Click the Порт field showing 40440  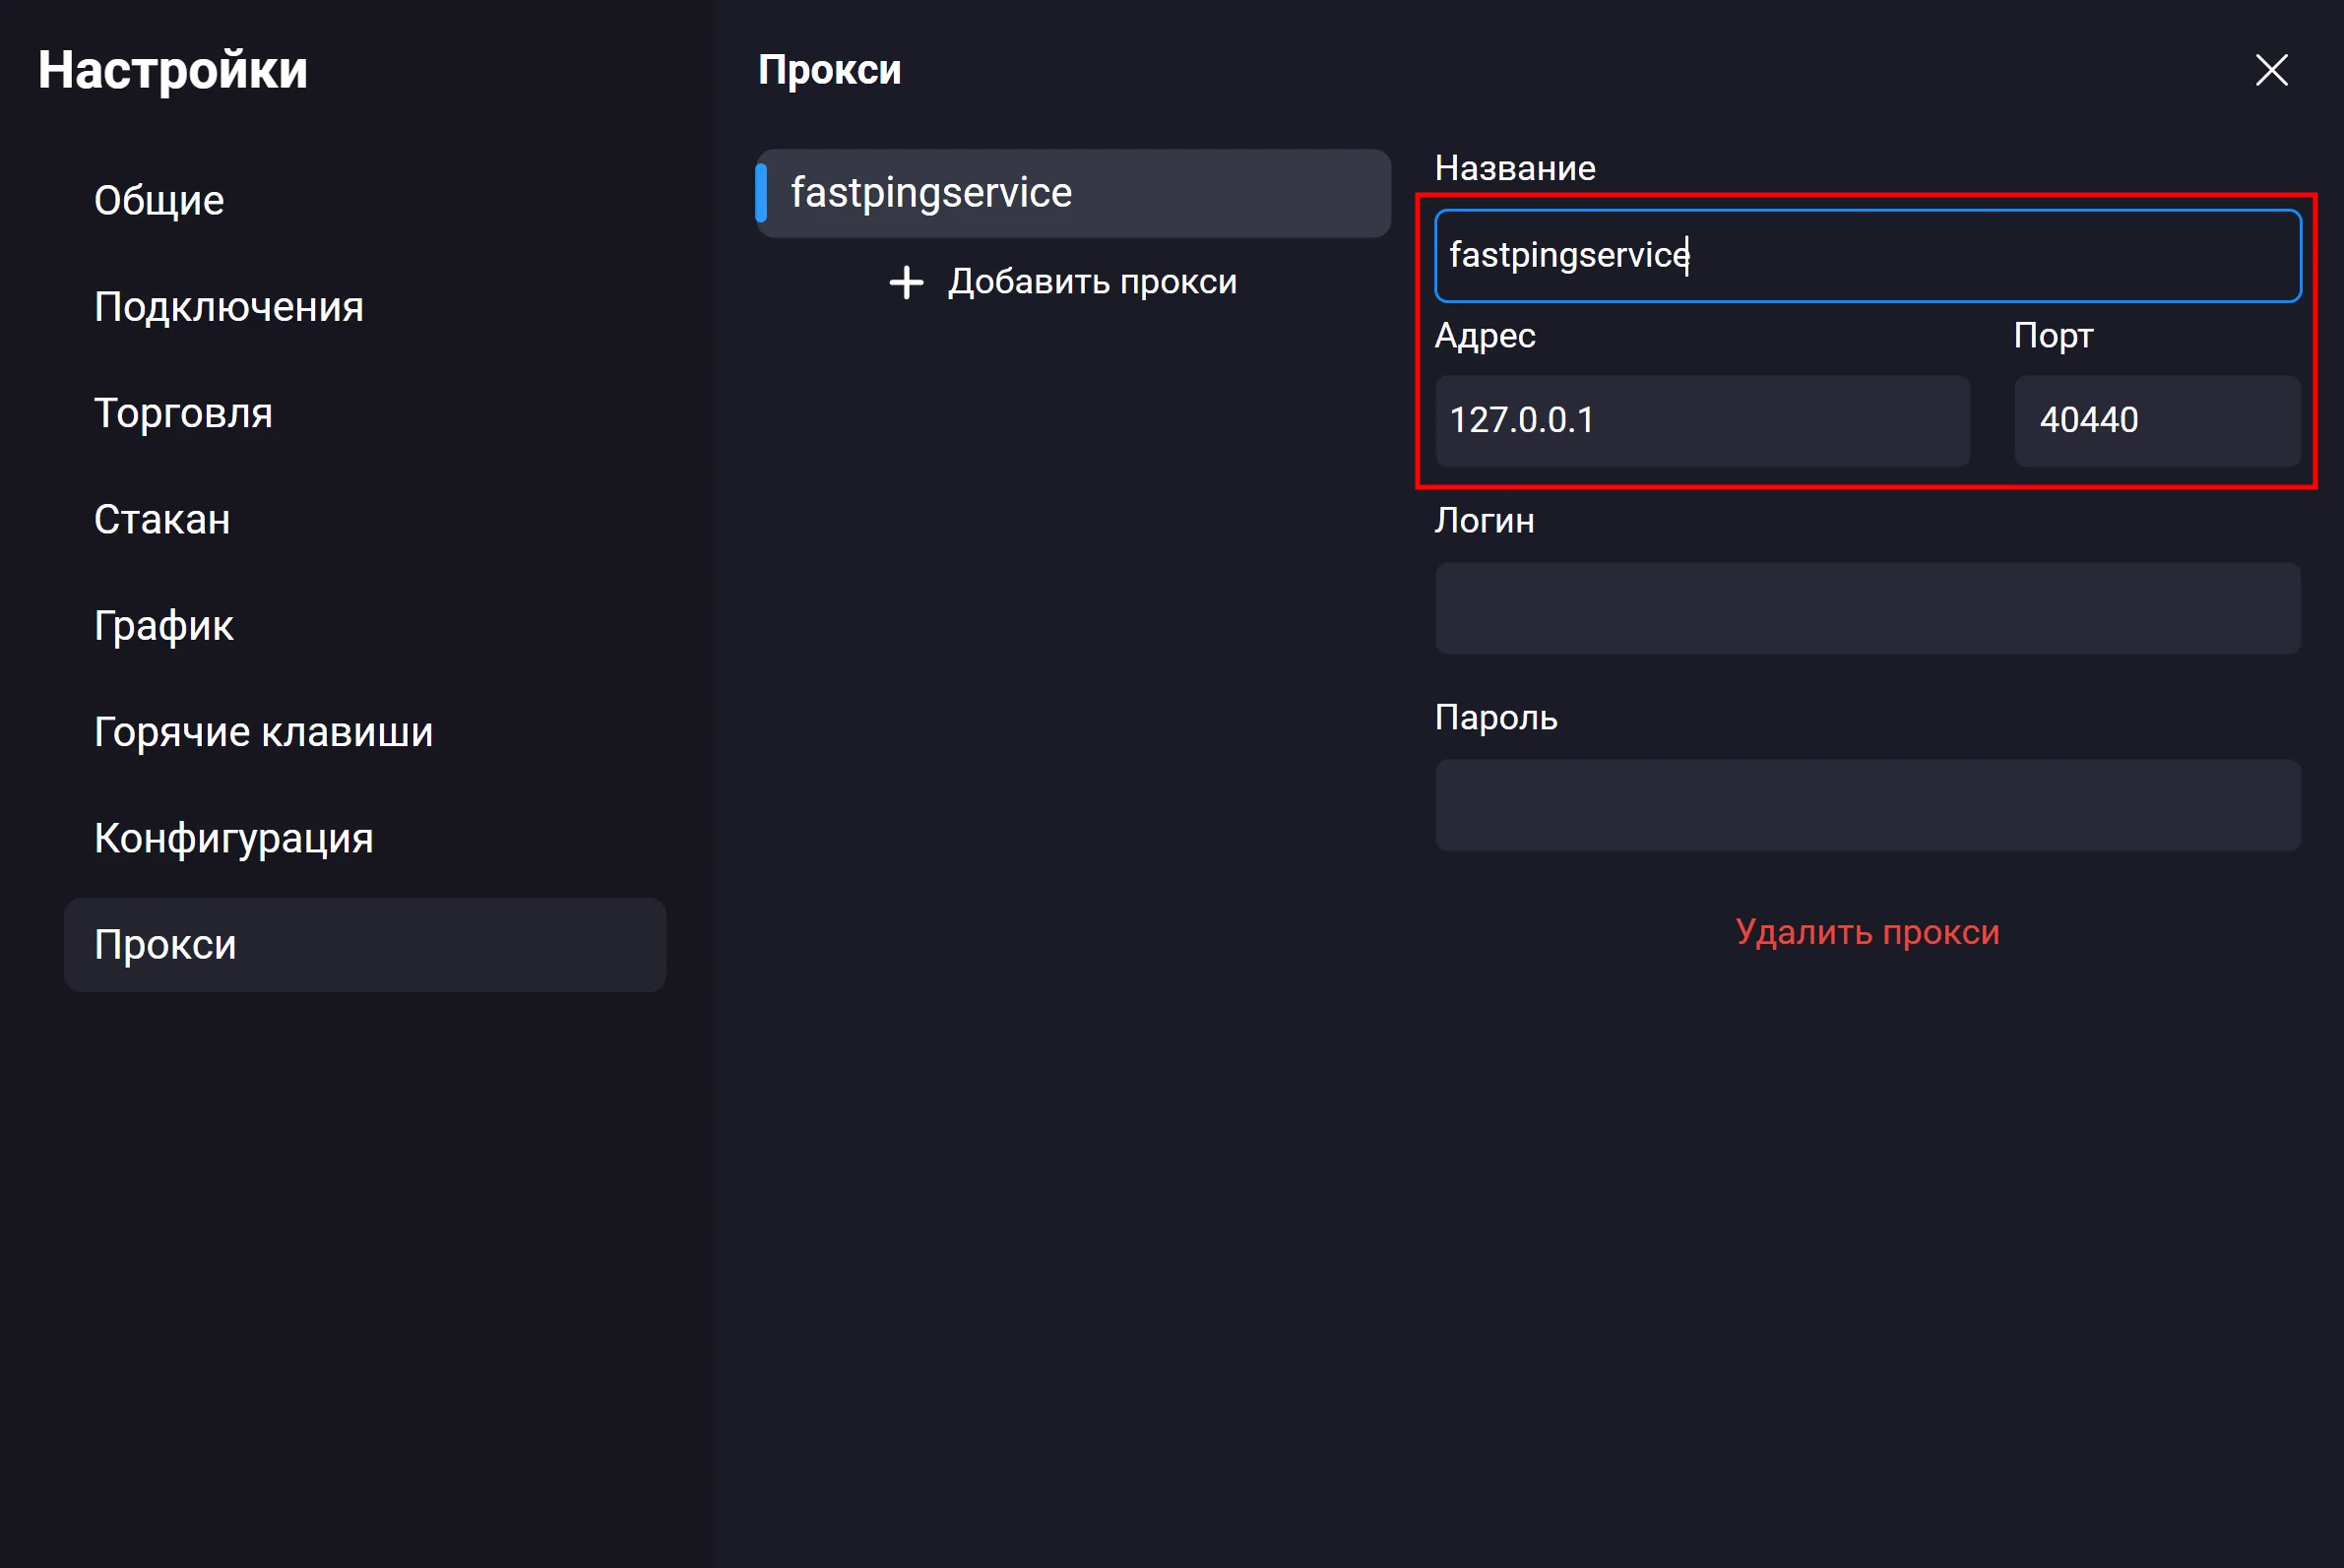[2156, 421]
